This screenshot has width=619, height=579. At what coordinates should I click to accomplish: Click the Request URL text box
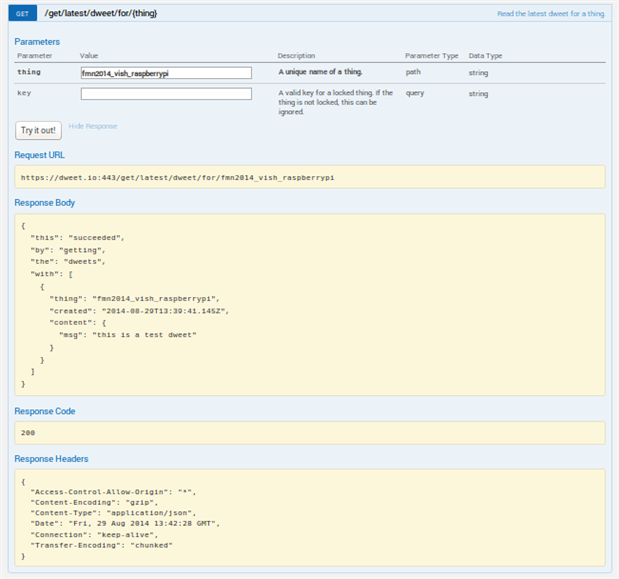(310, 176)
